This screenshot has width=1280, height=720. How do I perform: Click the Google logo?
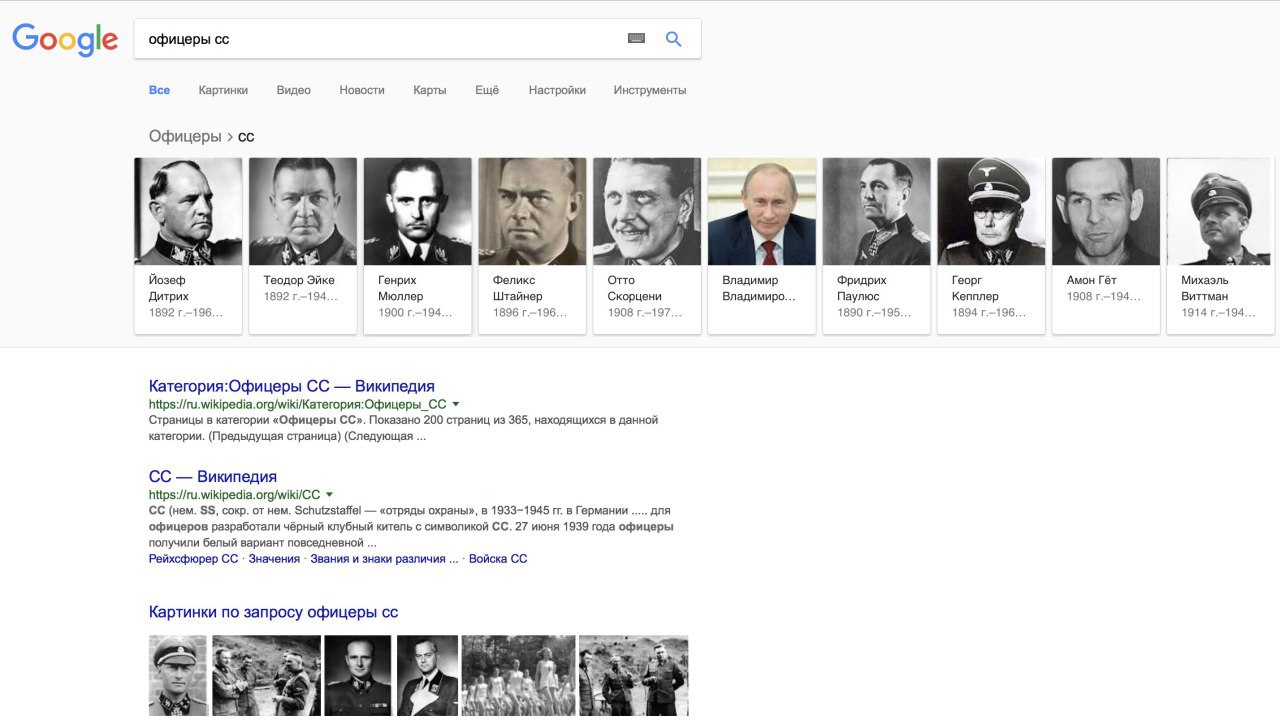(x=65, y=39)
